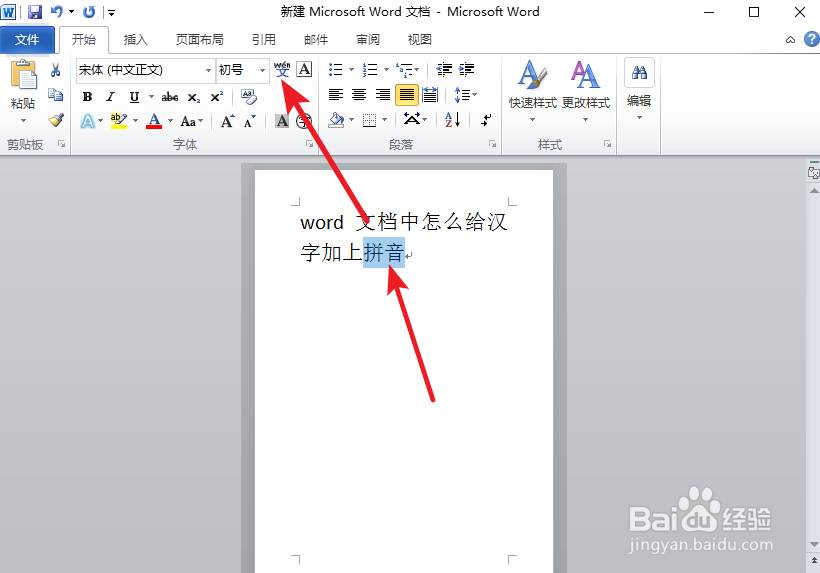
Task: Click the Undo arrow
Action: 56,12
